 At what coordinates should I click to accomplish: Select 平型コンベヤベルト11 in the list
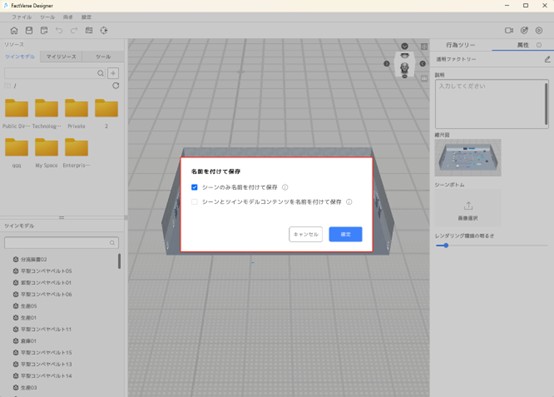click(46, 329)
